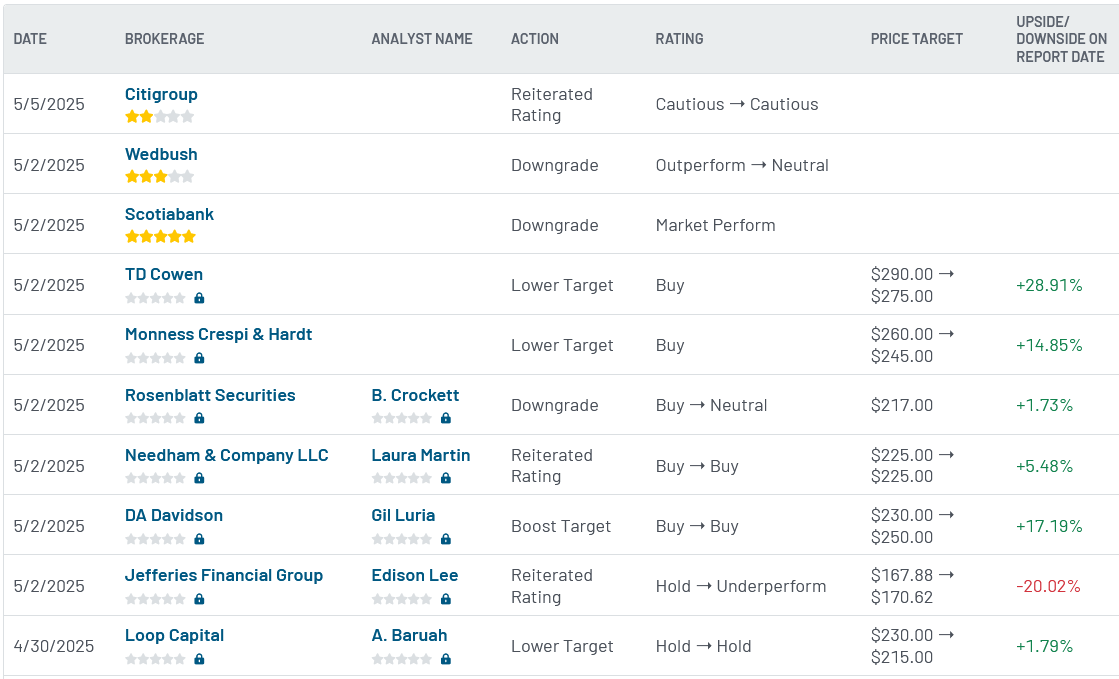Screen dimensions: 1119x679
Task: Click Wedbush's three-star rating
Action: pyautogui.click(x=159, y=176)
